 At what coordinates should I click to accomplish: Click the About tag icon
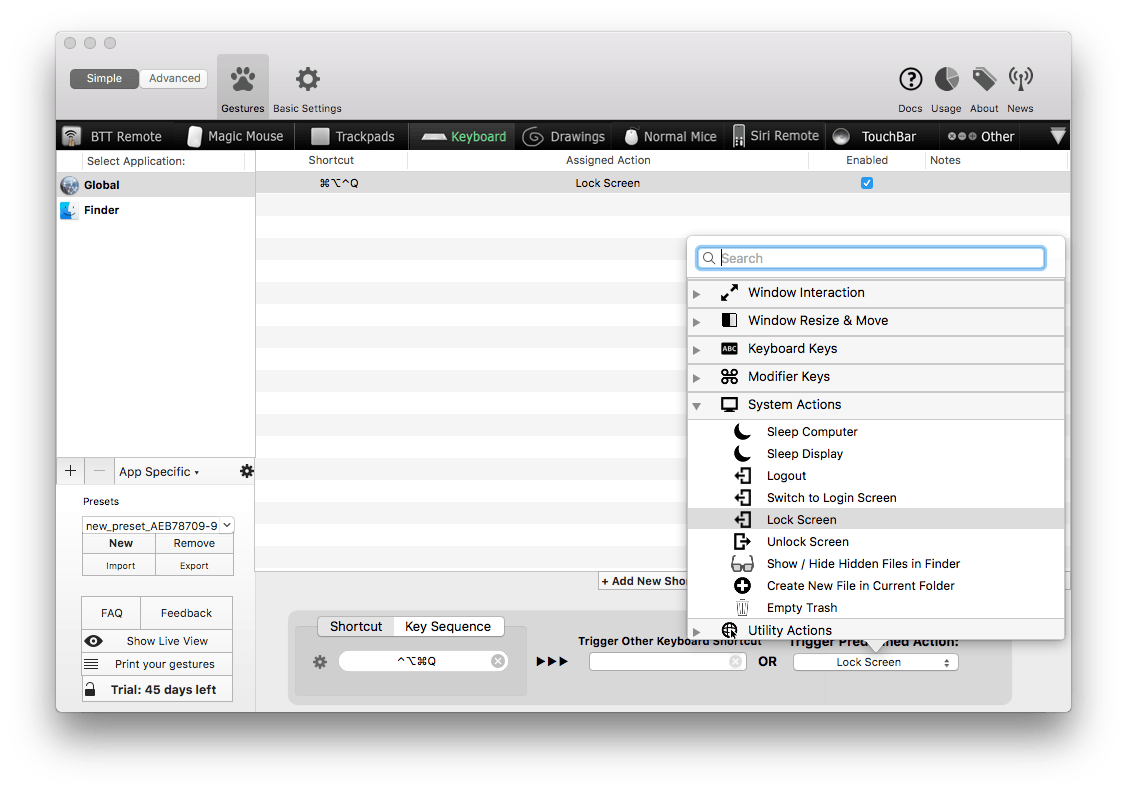(984, 79)
